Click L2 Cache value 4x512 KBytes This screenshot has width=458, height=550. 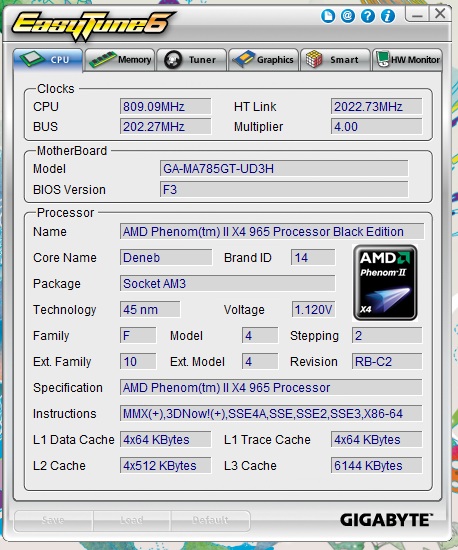click(x=166, y=465)
